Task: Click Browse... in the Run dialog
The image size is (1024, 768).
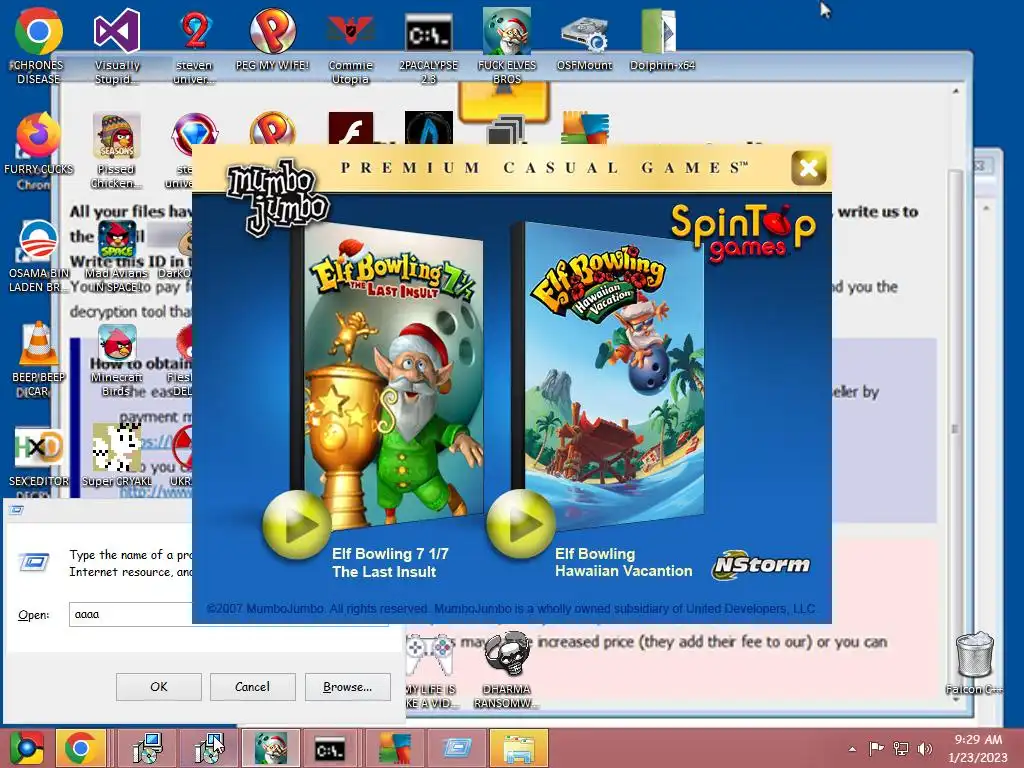Action: point(347,687)
